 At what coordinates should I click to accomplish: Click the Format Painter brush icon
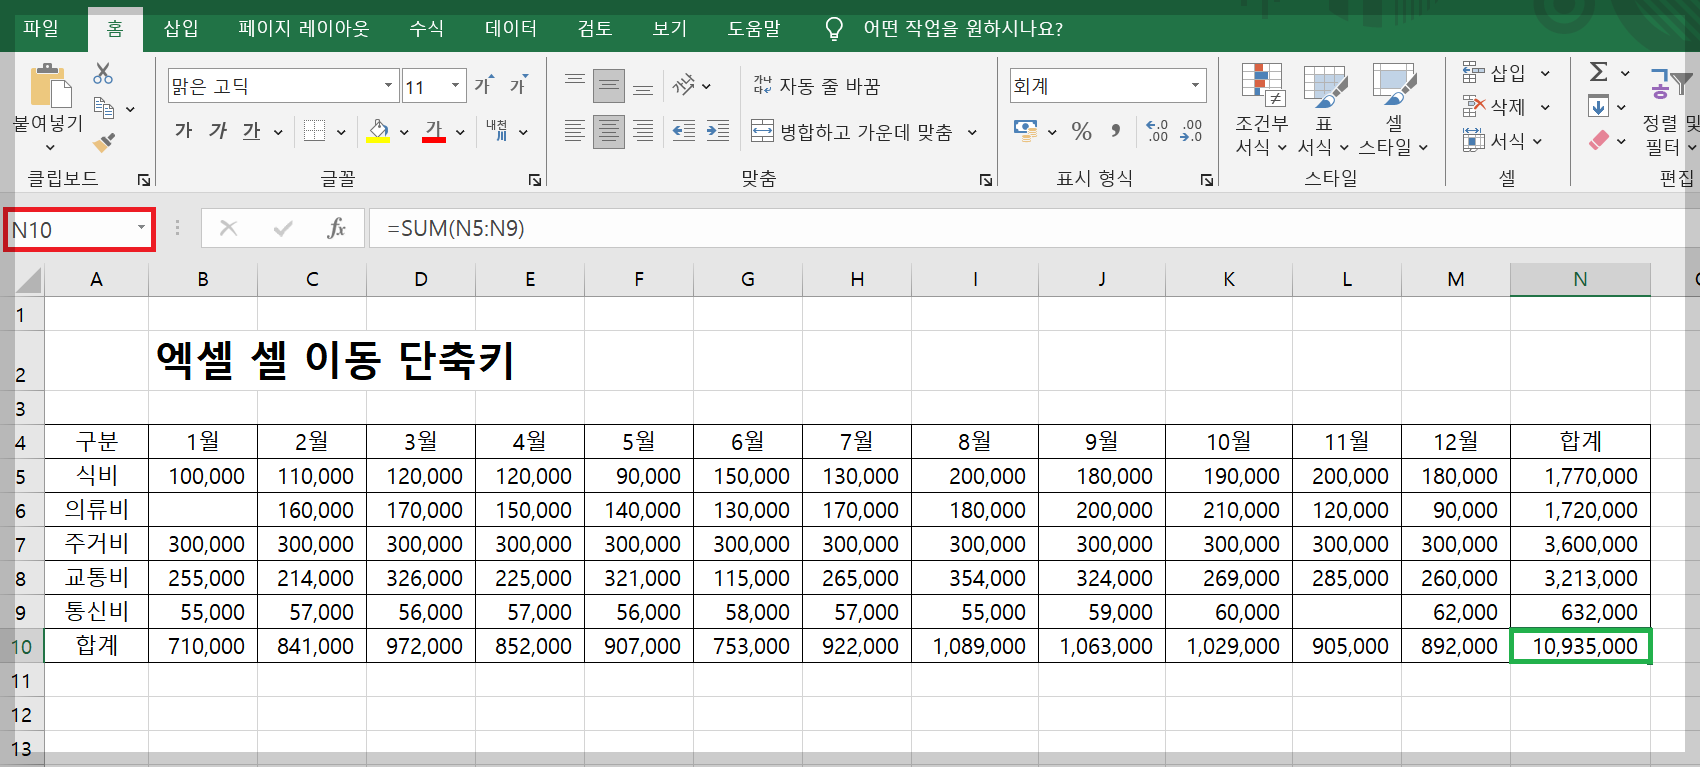104,141
